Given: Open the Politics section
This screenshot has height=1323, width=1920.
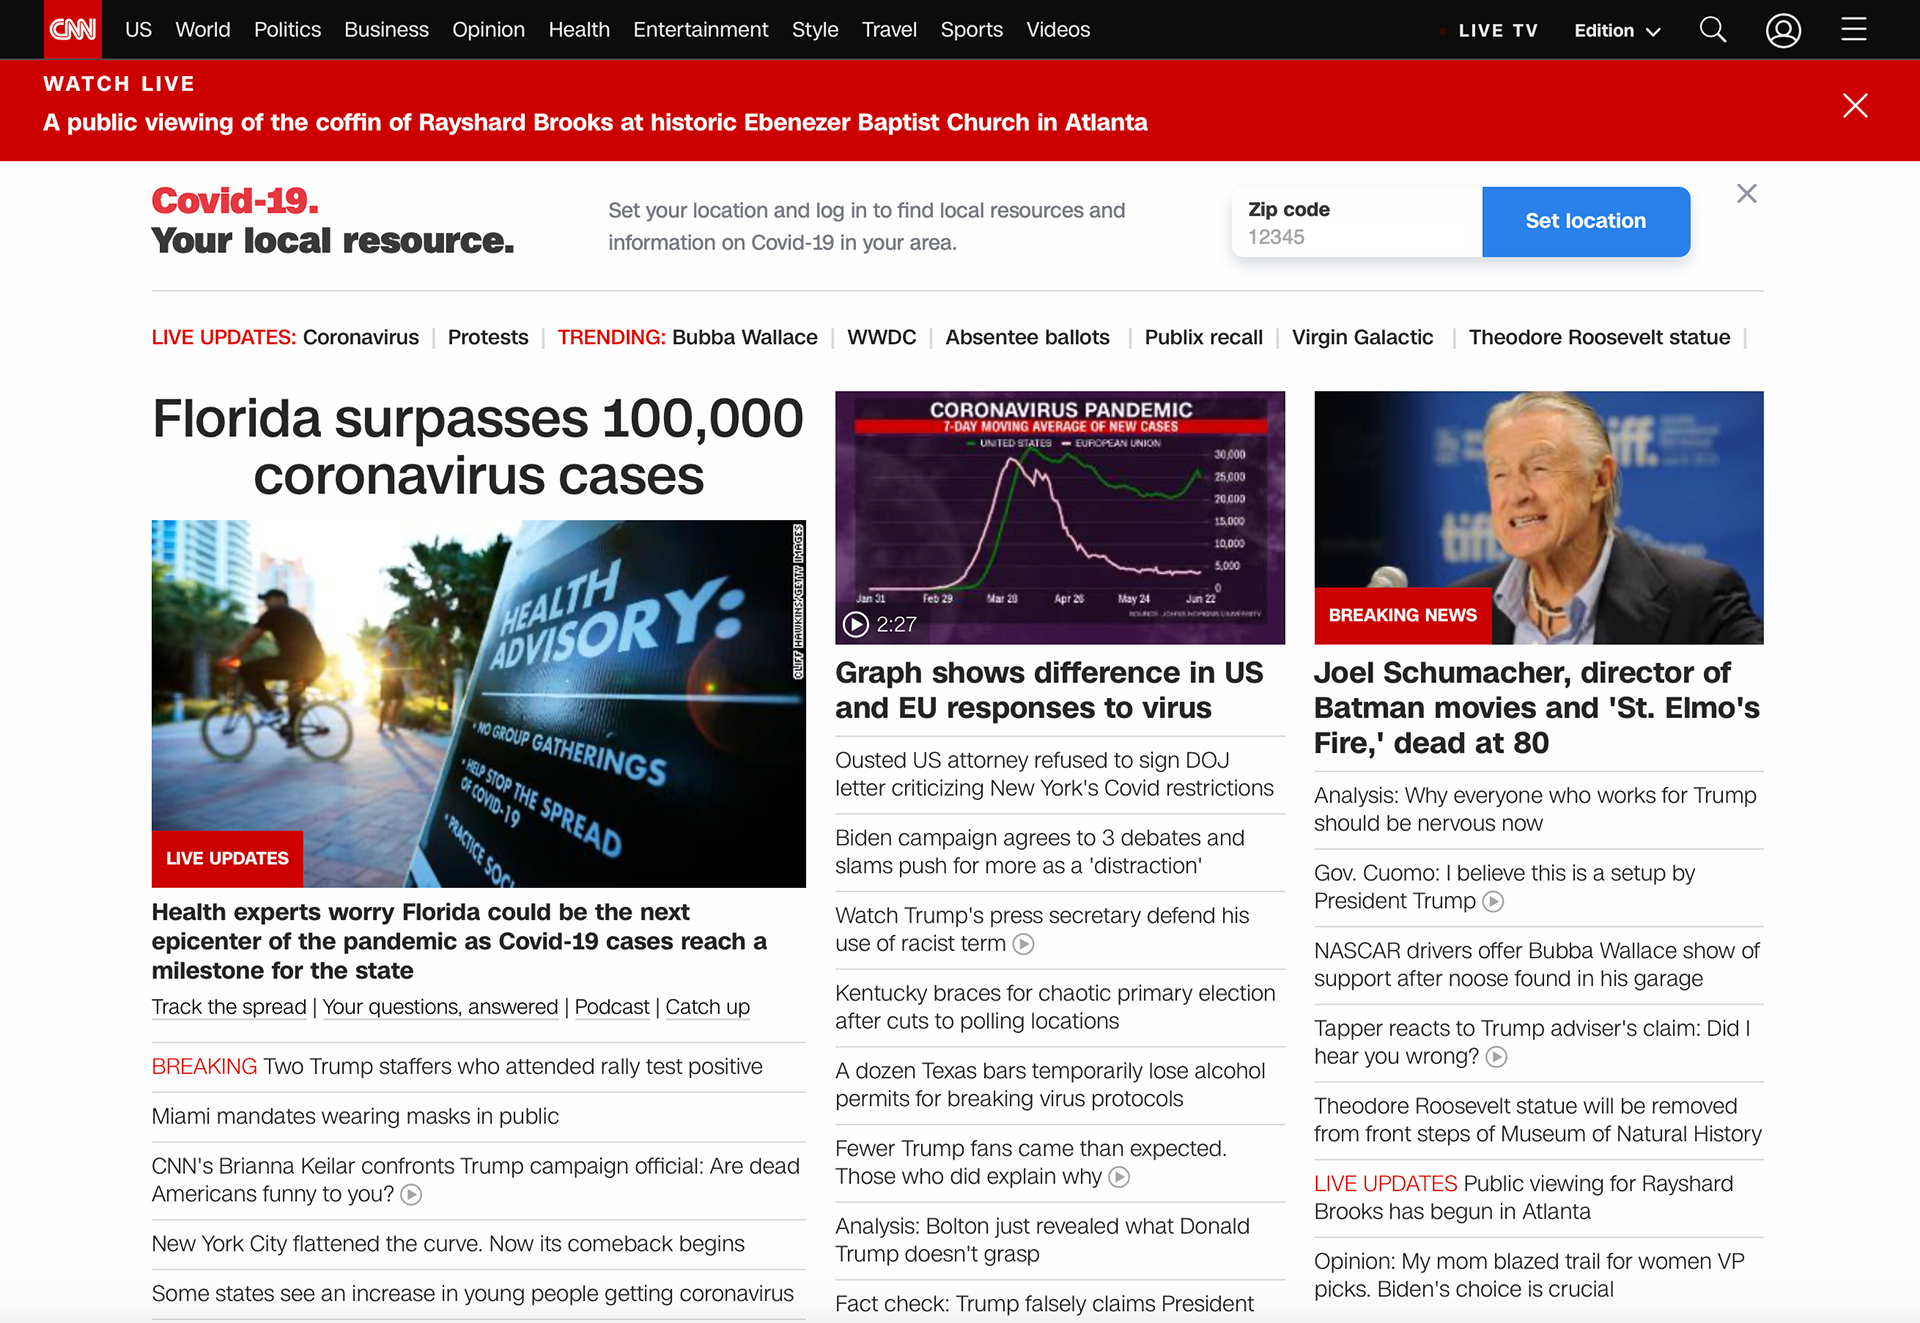Looking at the screenshot, I should (x=287, y=30).
